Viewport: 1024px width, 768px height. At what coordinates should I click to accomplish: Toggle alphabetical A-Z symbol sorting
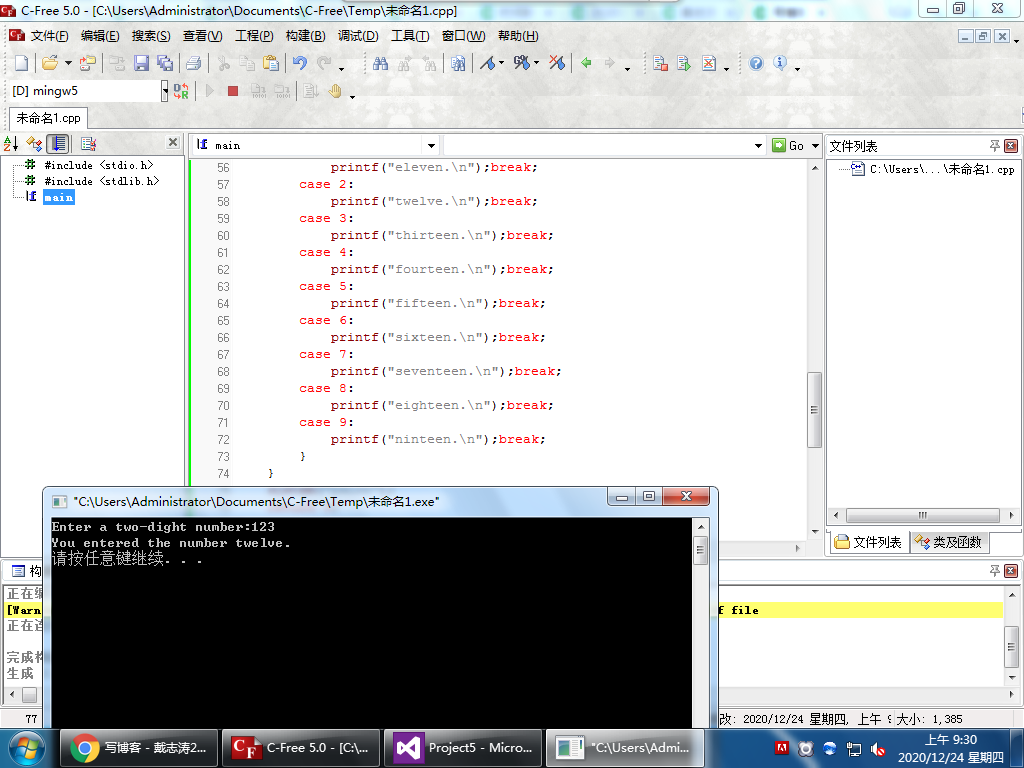click(x=11, y=144)
